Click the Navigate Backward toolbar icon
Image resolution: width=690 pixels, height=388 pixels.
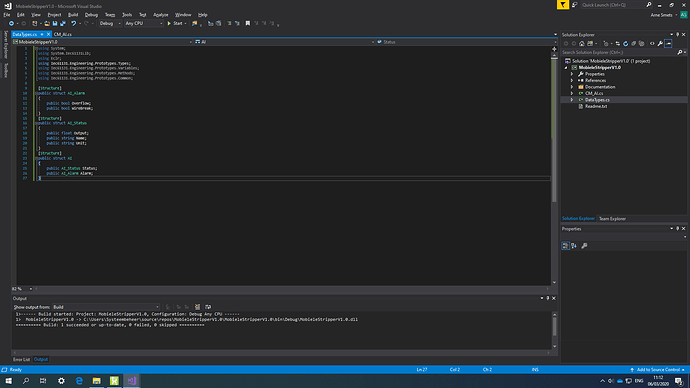click(11, 23)
